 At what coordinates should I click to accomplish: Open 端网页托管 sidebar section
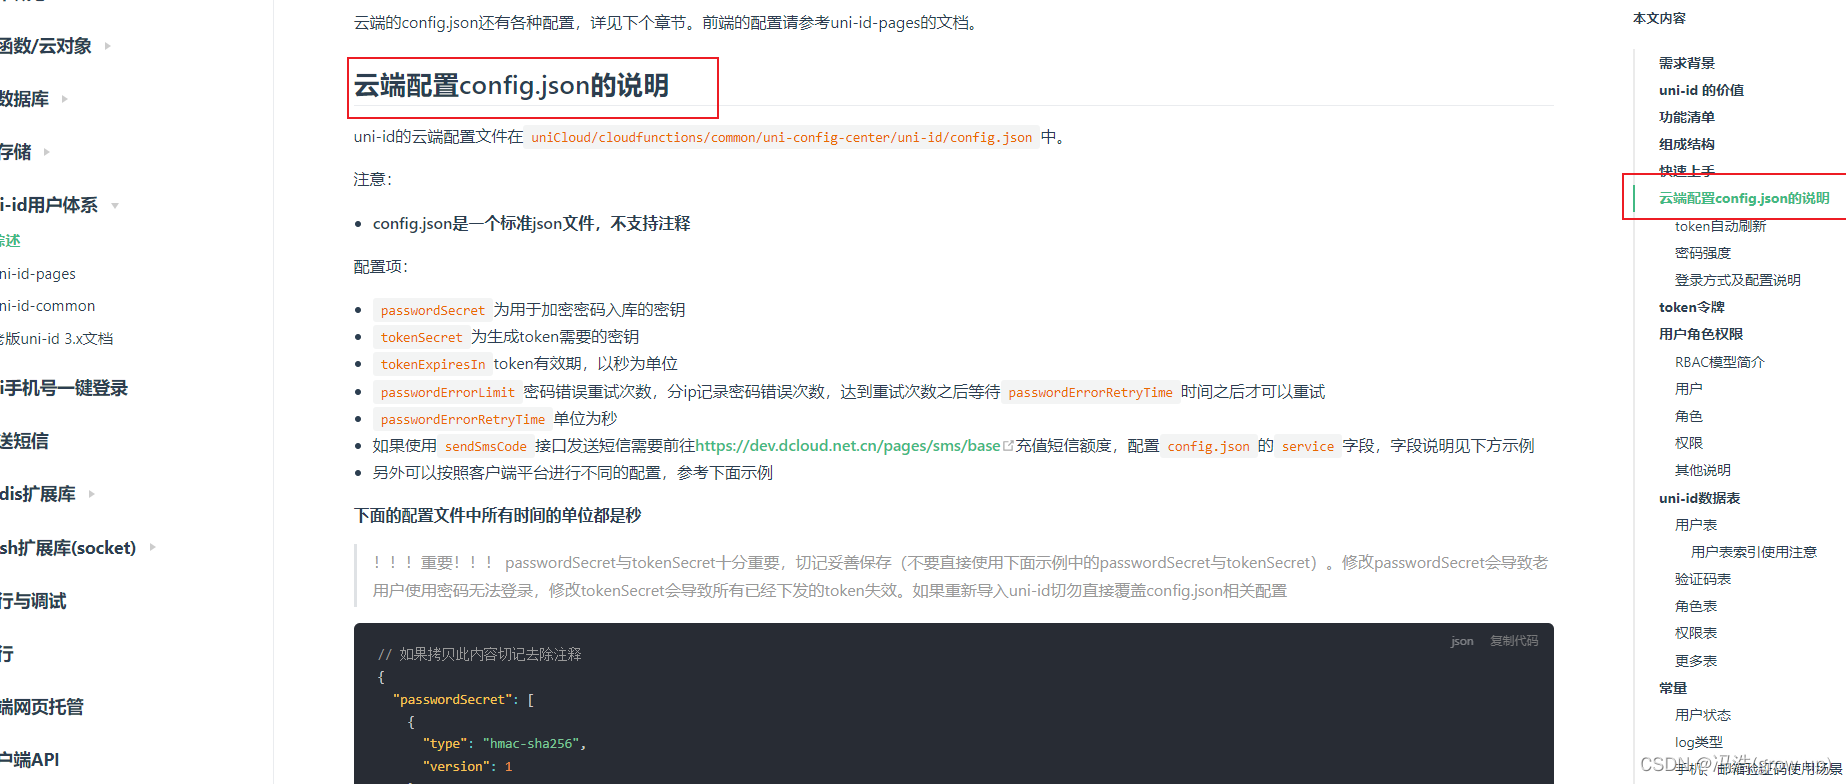pos(42,707)
